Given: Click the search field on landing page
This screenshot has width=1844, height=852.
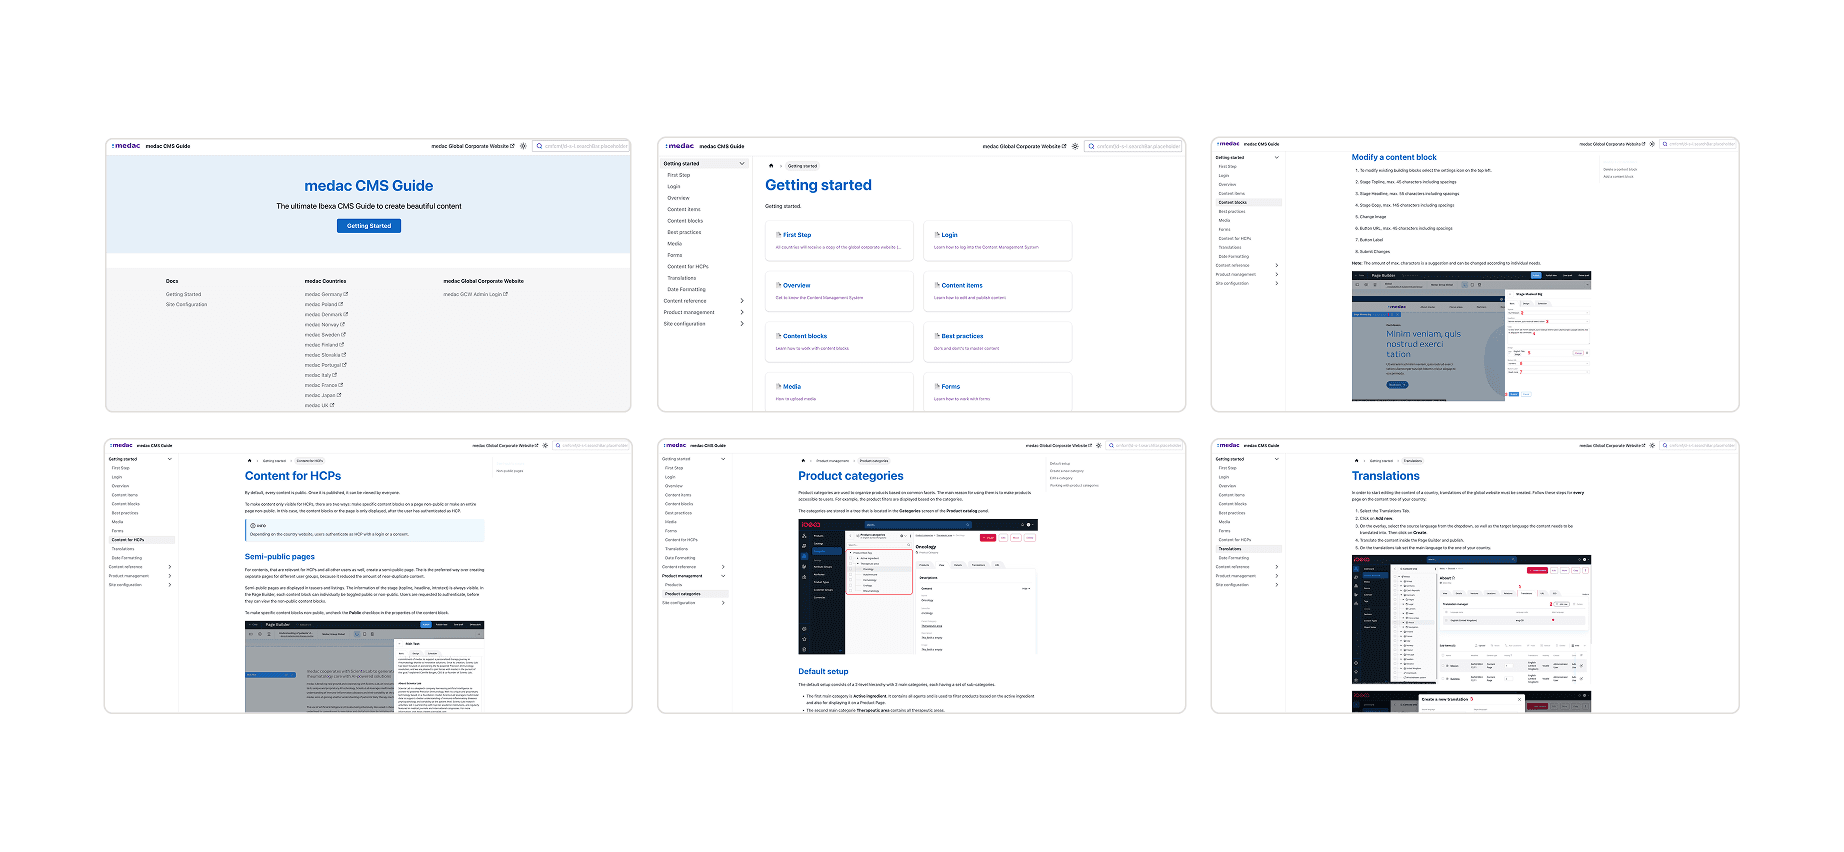Looking at the screenshot, I should click(x=581, y=146).
